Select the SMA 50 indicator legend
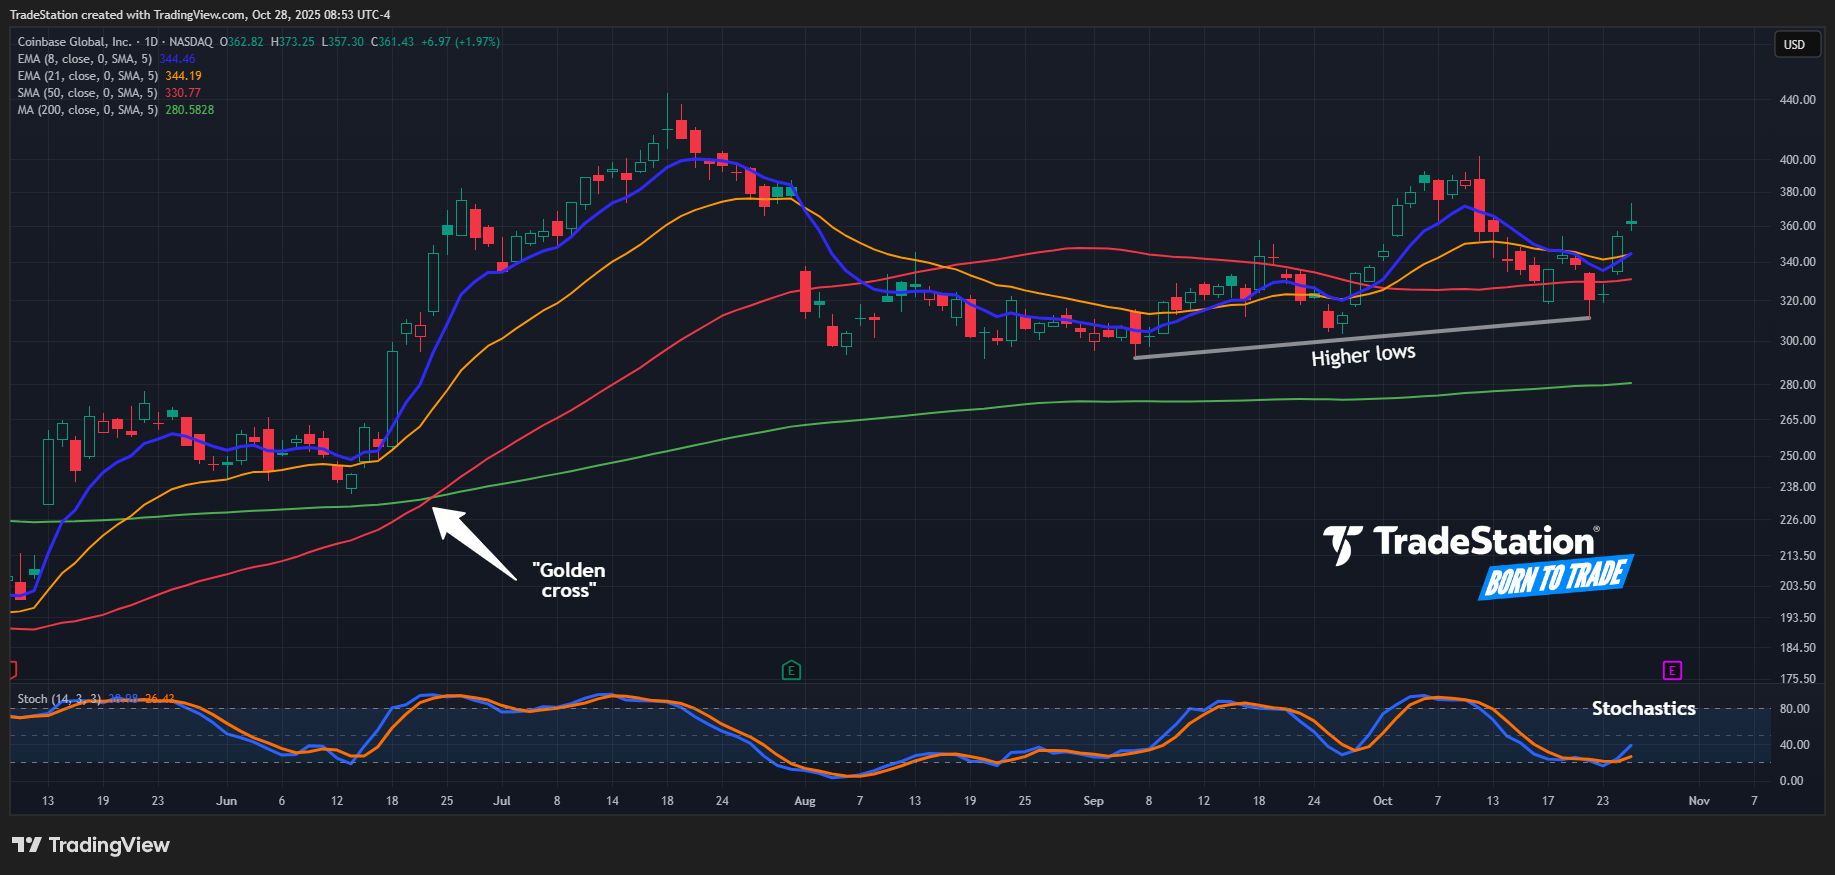Image resolution: width=1835 pixels, height=875 pixels. coord(90,93)
